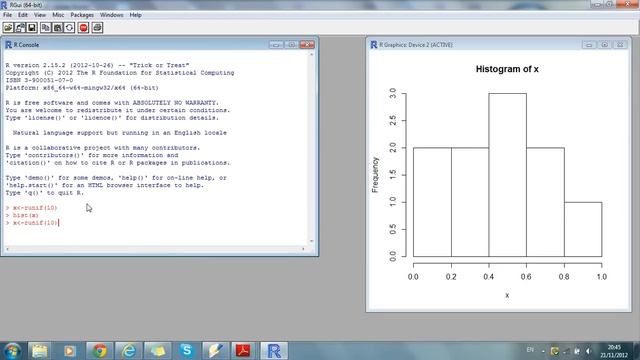Show hidden tray icons arrow
Screen dimensions: 640x360
[543, 351]
